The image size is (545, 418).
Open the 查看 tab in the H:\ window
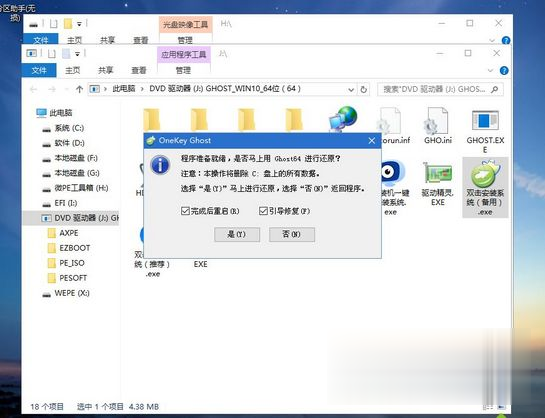(140, 40)
